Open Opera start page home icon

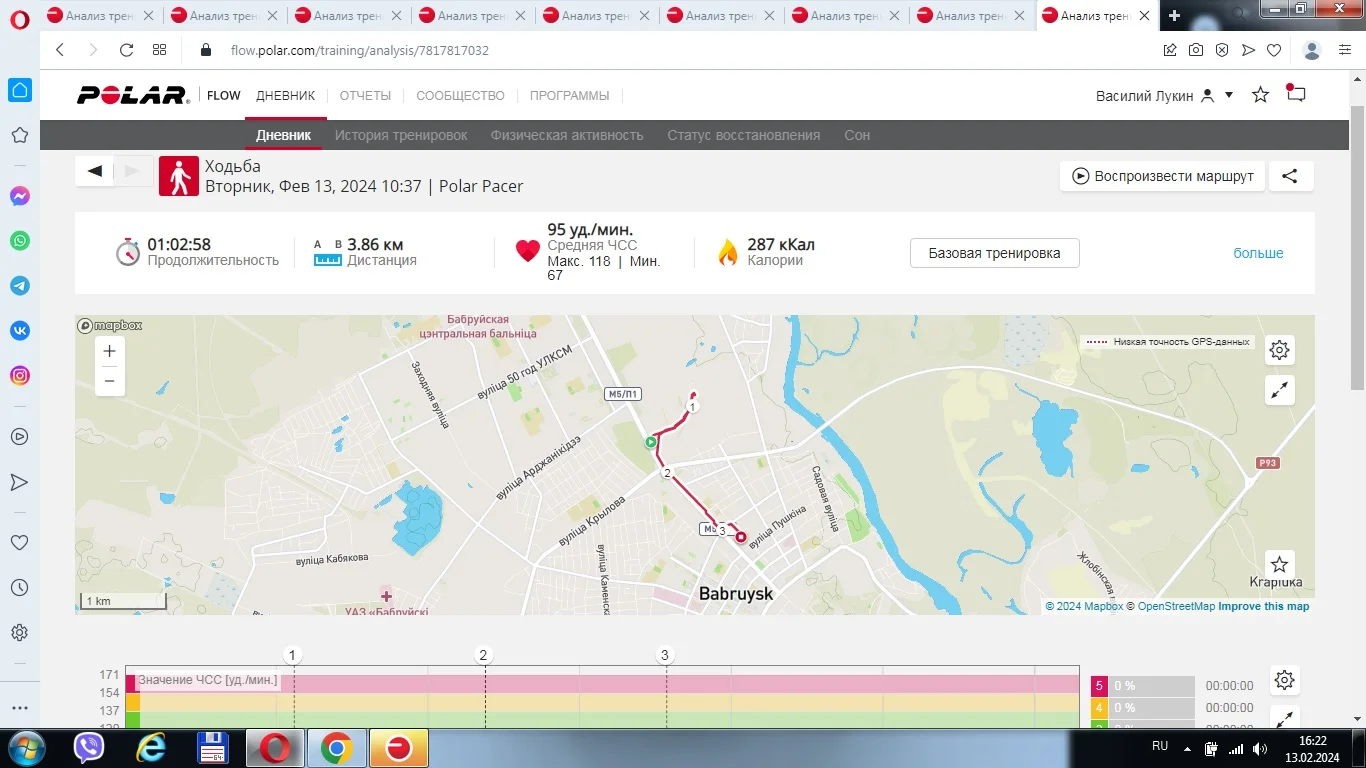tap(20, 90)
